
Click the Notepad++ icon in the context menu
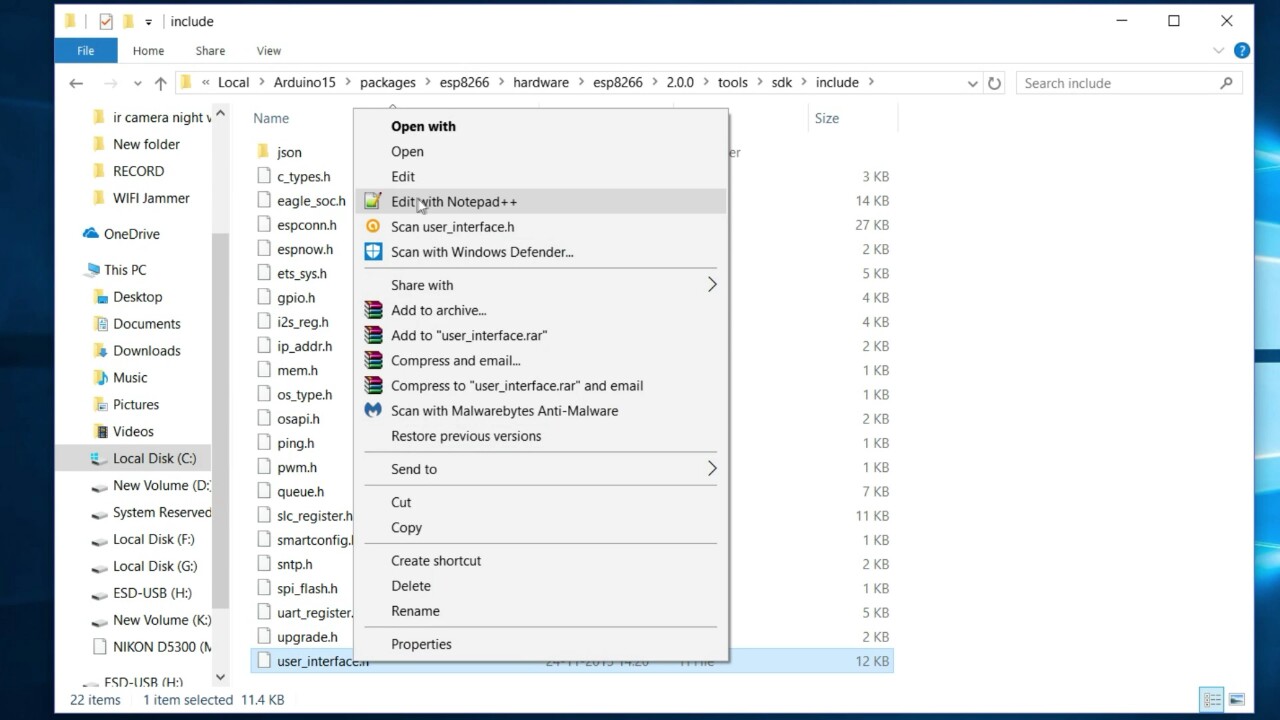coord(373,201)
